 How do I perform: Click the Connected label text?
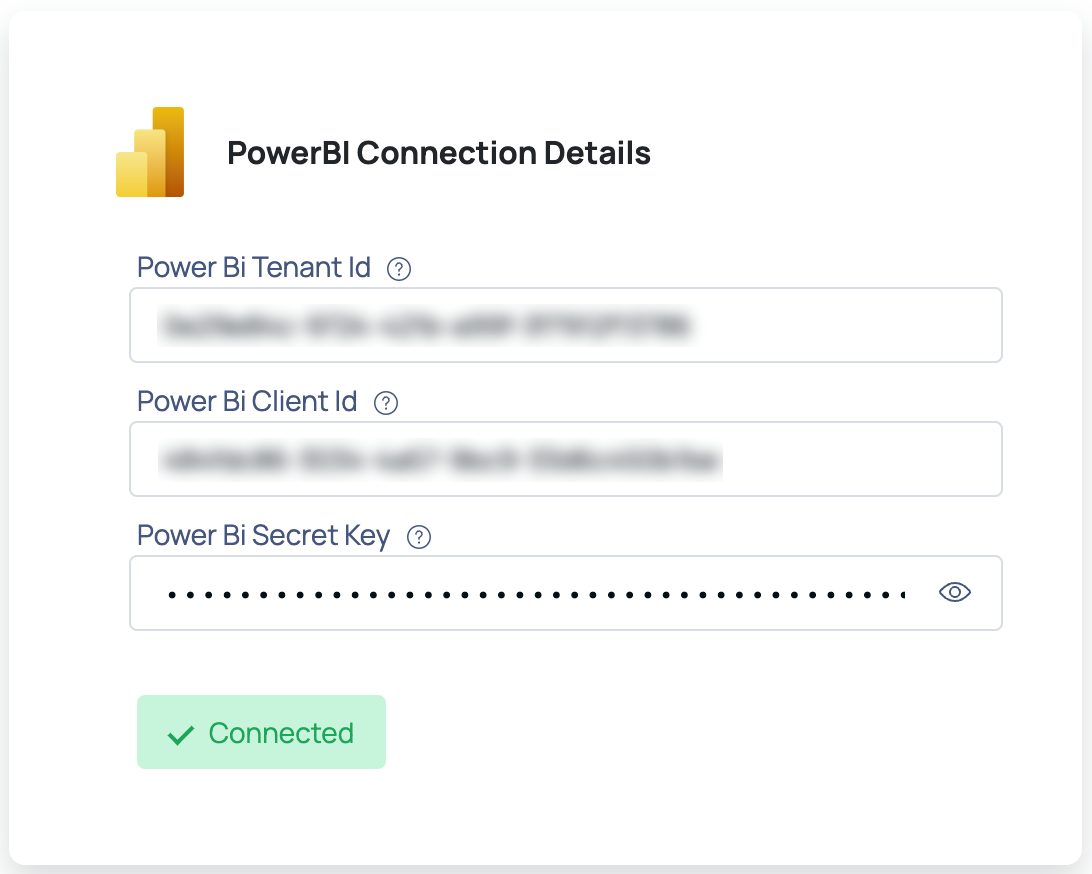pyautogui.click(x=281, y=733)
